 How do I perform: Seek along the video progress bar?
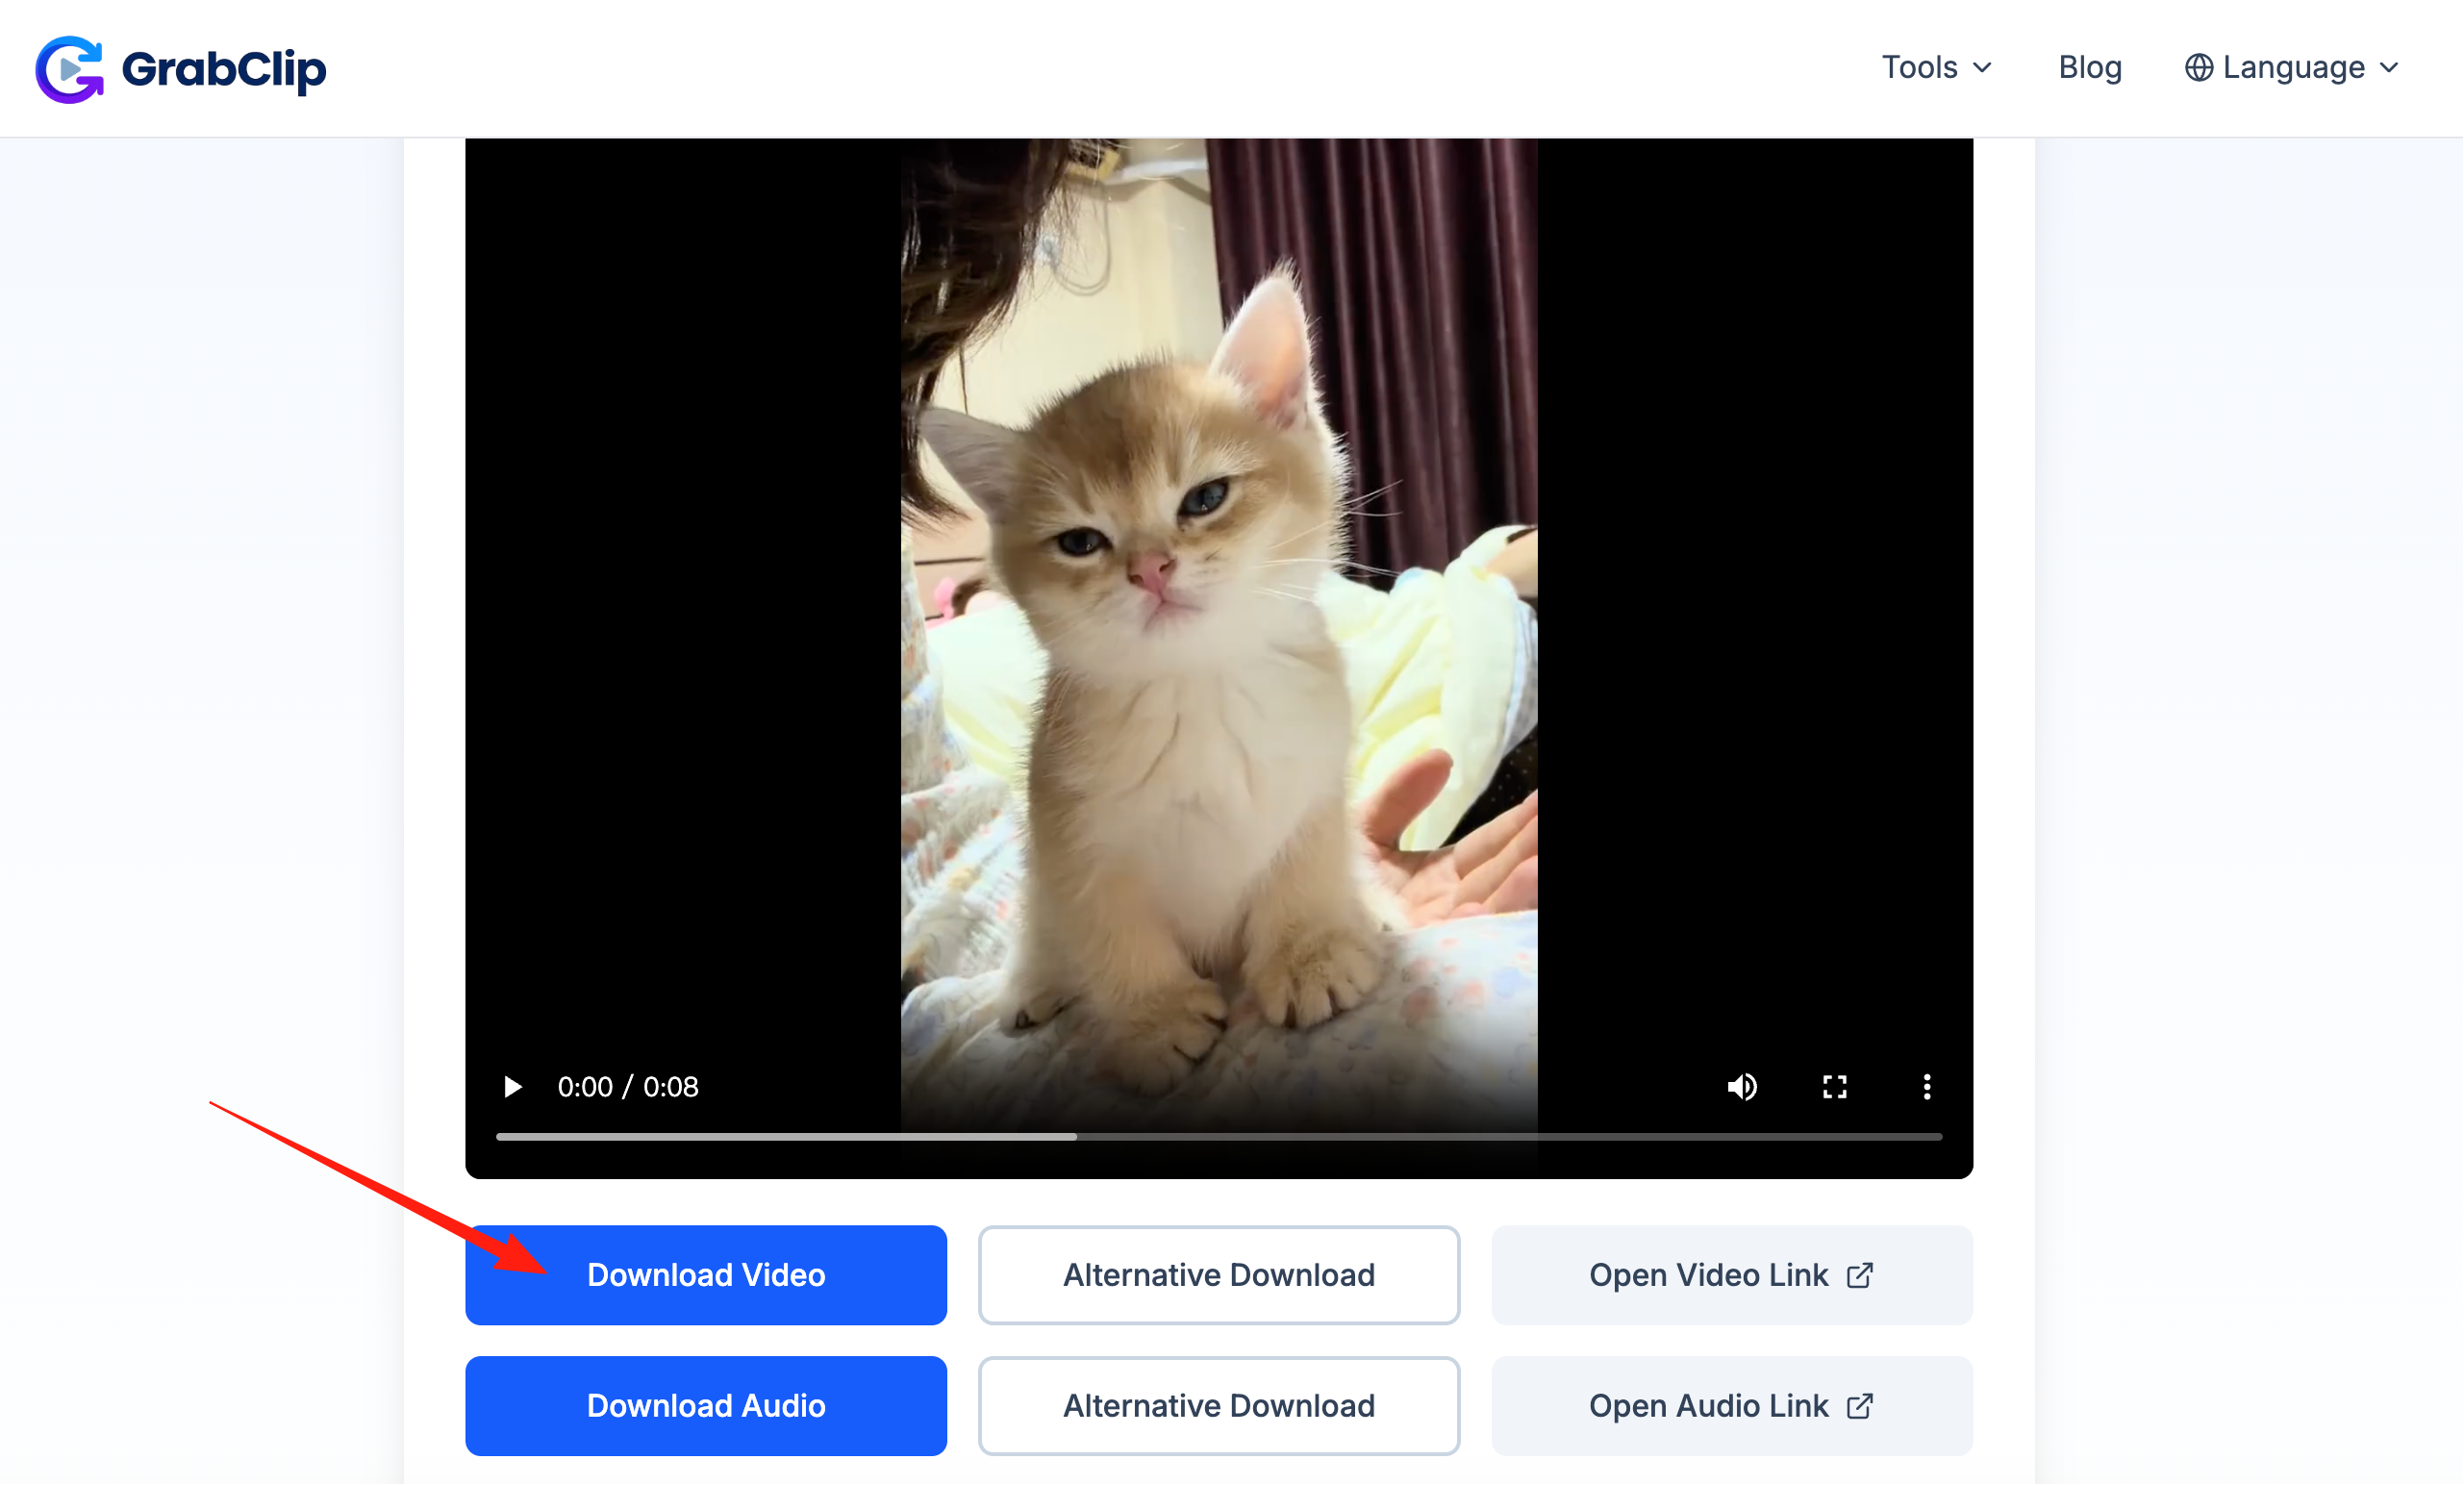(1218, 1137)
